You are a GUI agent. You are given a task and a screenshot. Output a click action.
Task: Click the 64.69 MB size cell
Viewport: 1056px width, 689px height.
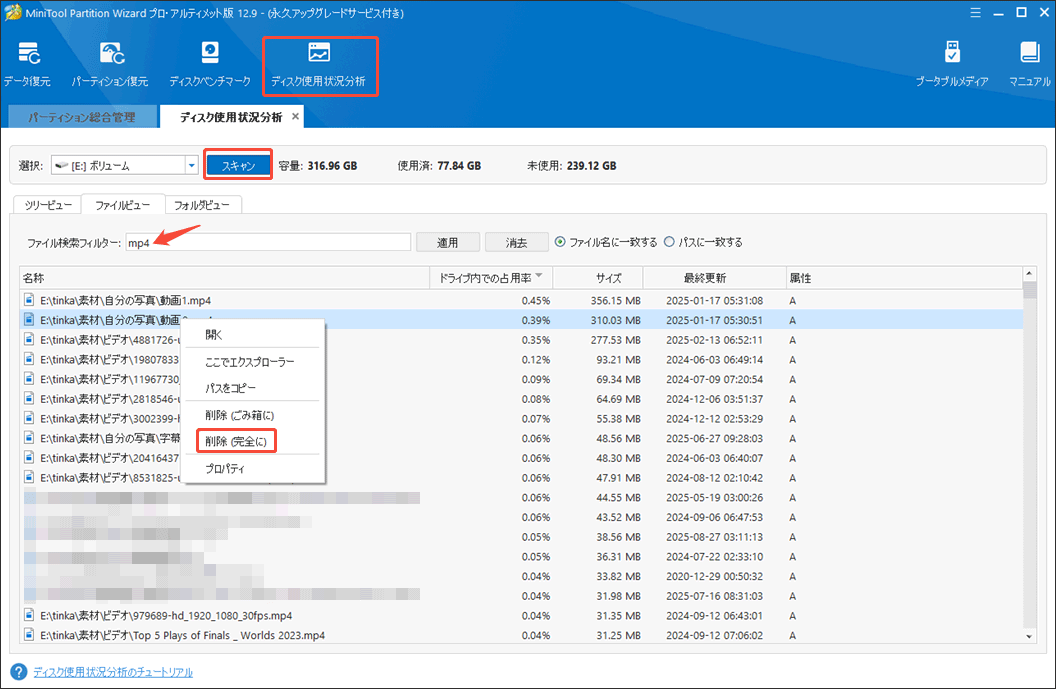(x=618, y=399)
